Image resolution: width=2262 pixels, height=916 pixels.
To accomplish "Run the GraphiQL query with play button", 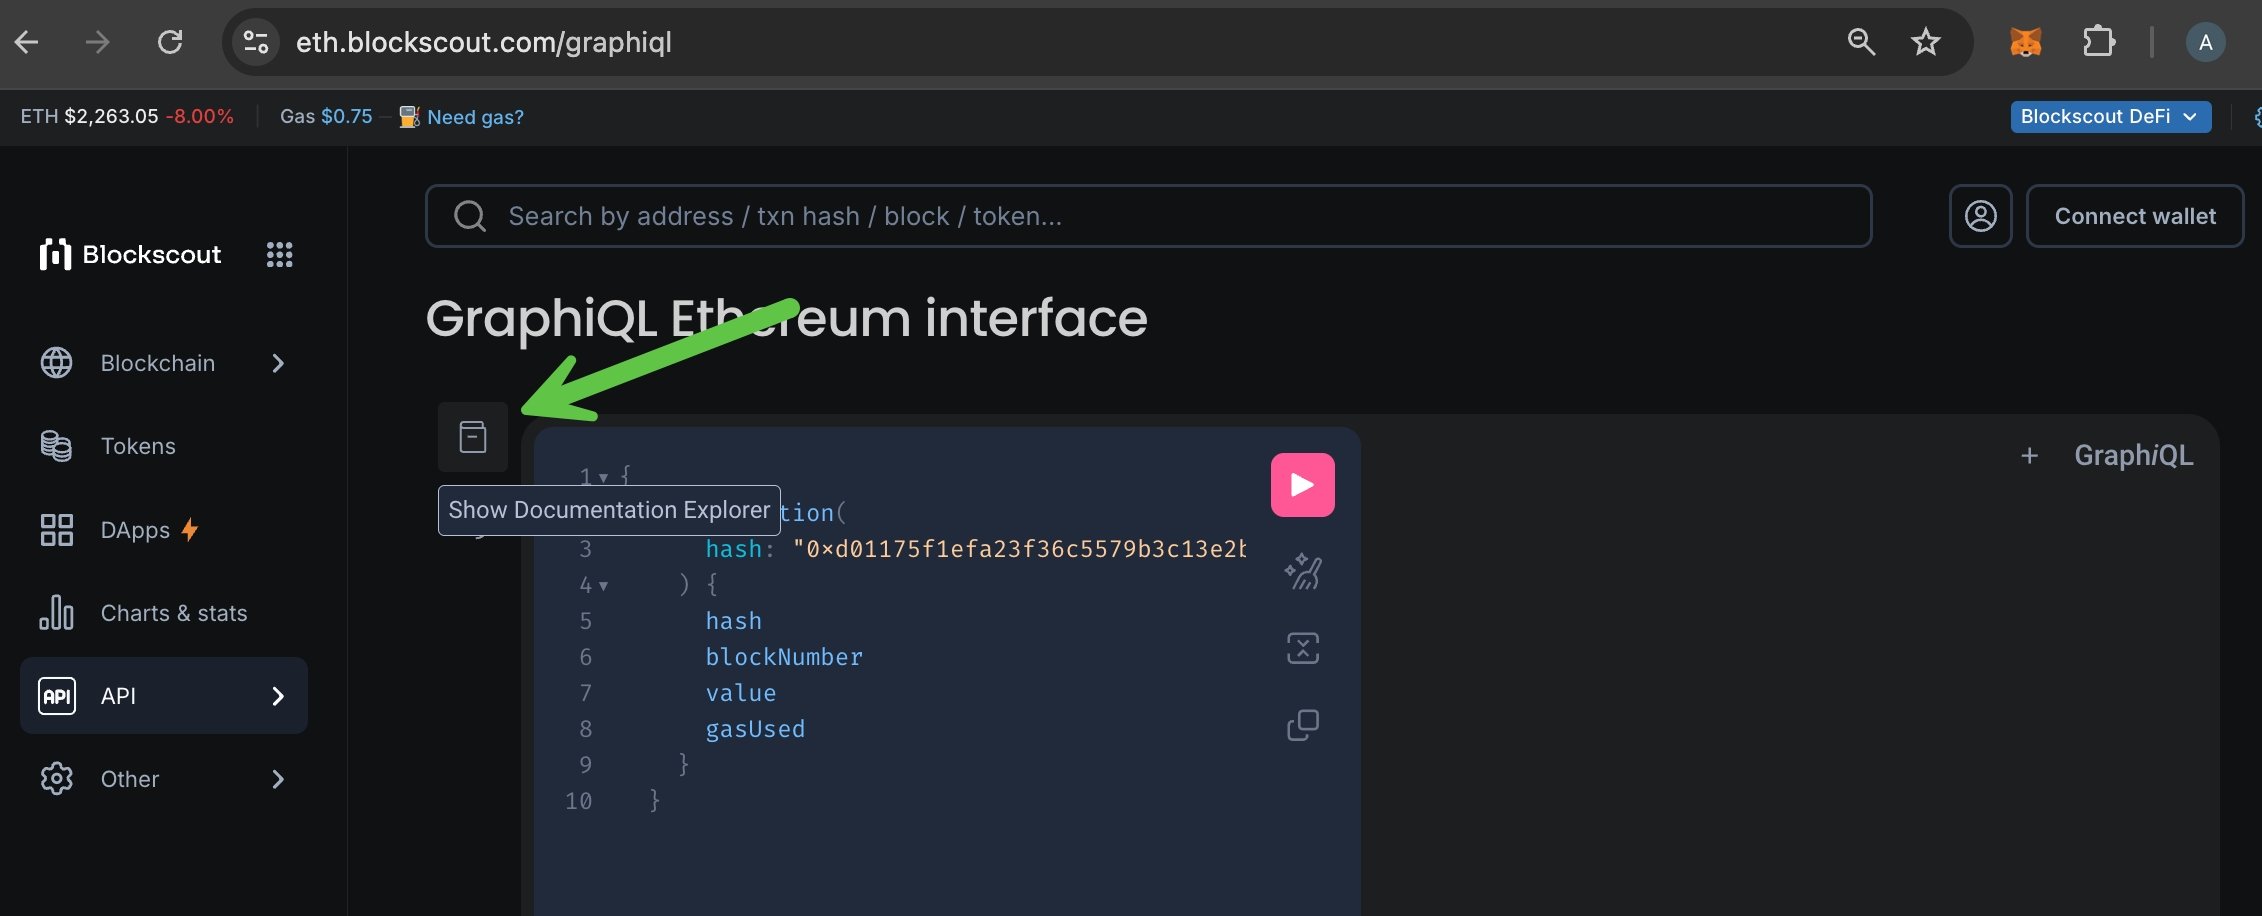I will [1302, 485].
